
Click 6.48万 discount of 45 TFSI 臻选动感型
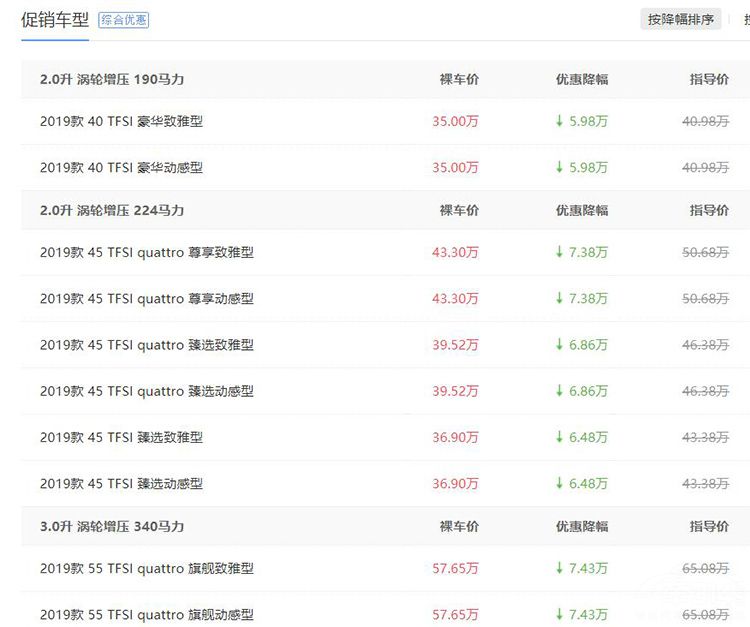click(x=582, y=484)
